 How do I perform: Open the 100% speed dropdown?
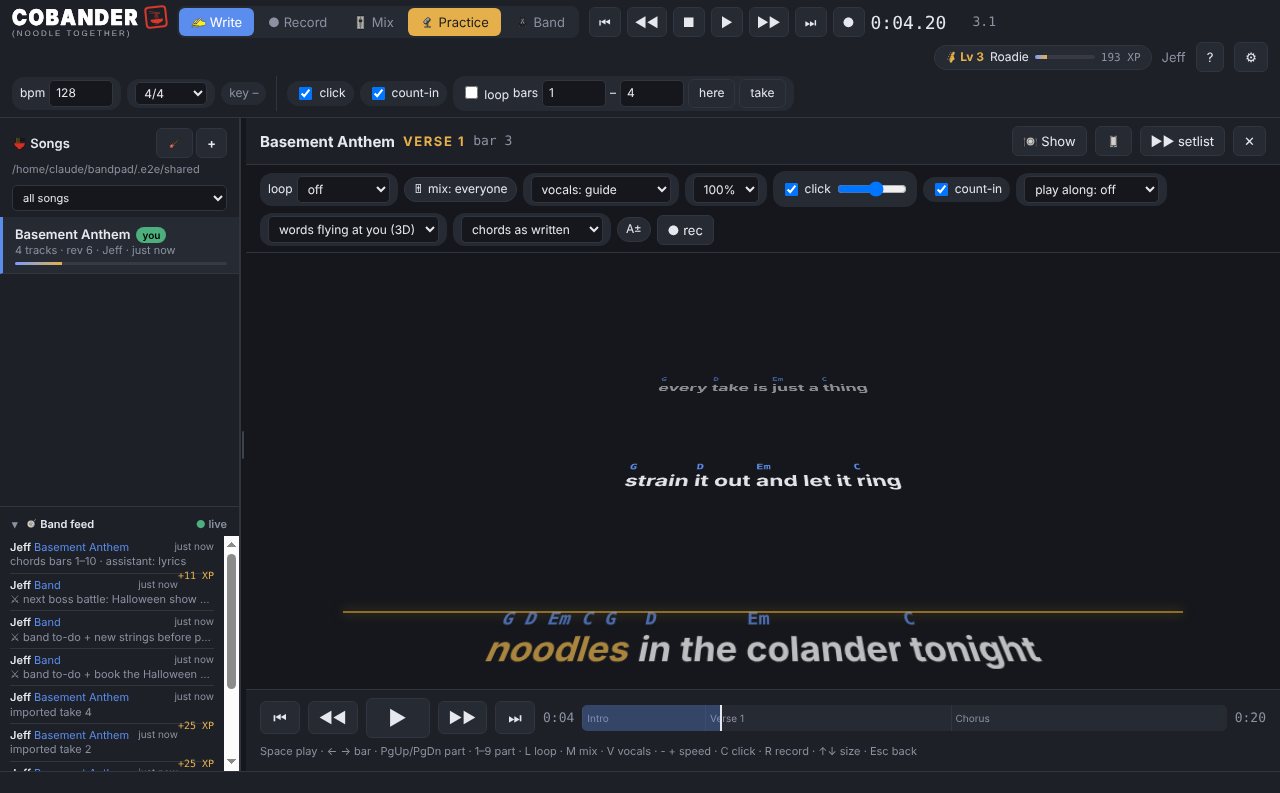[x=725, y=189]
